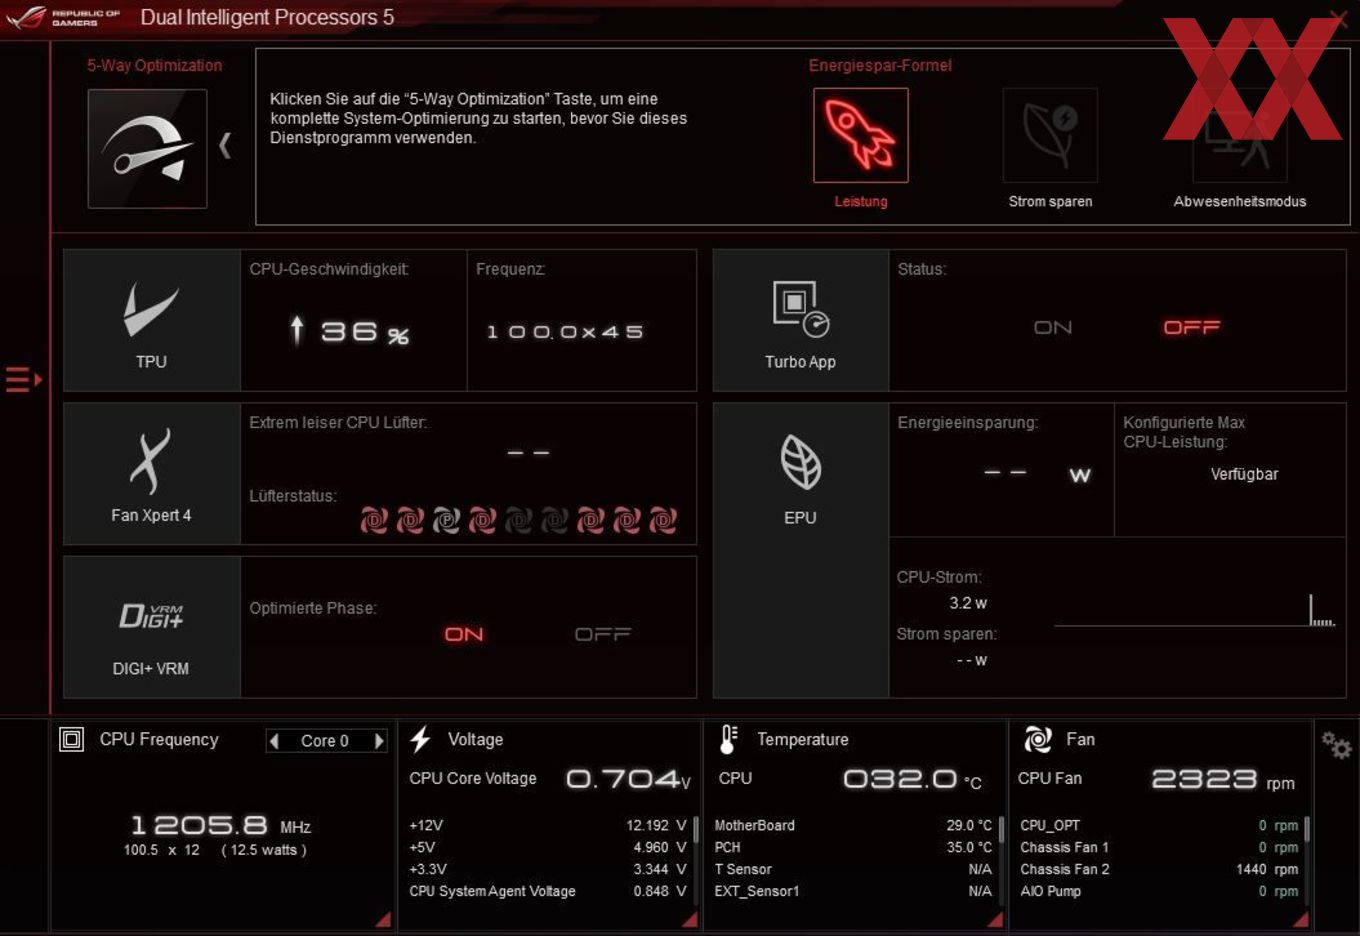Click the Energiespar-Formel heading
Image resolution: width=1360 pixels, height=936 pixels.
tap(880, 65)
